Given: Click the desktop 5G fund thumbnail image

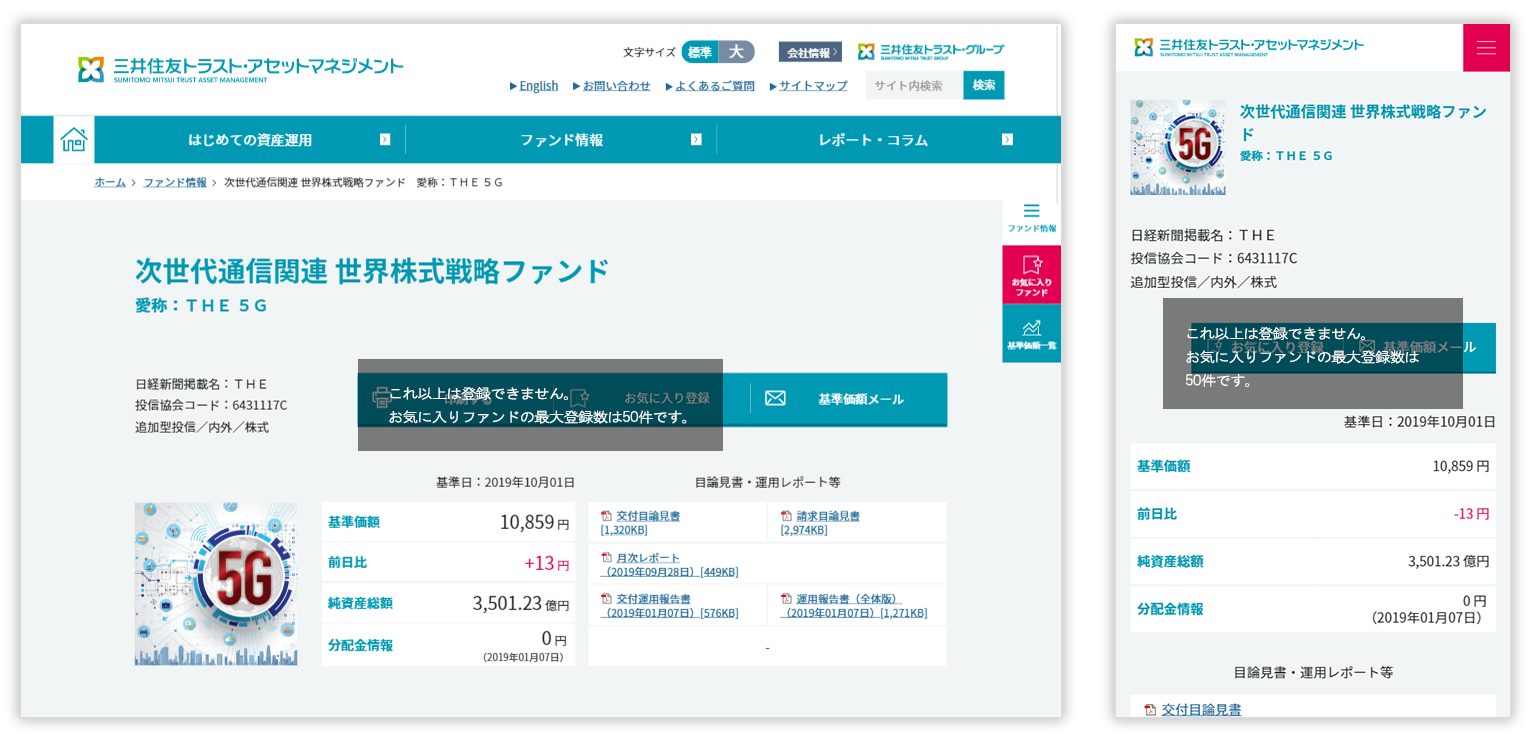Looking at the screenshot, I should click(216, 584).
